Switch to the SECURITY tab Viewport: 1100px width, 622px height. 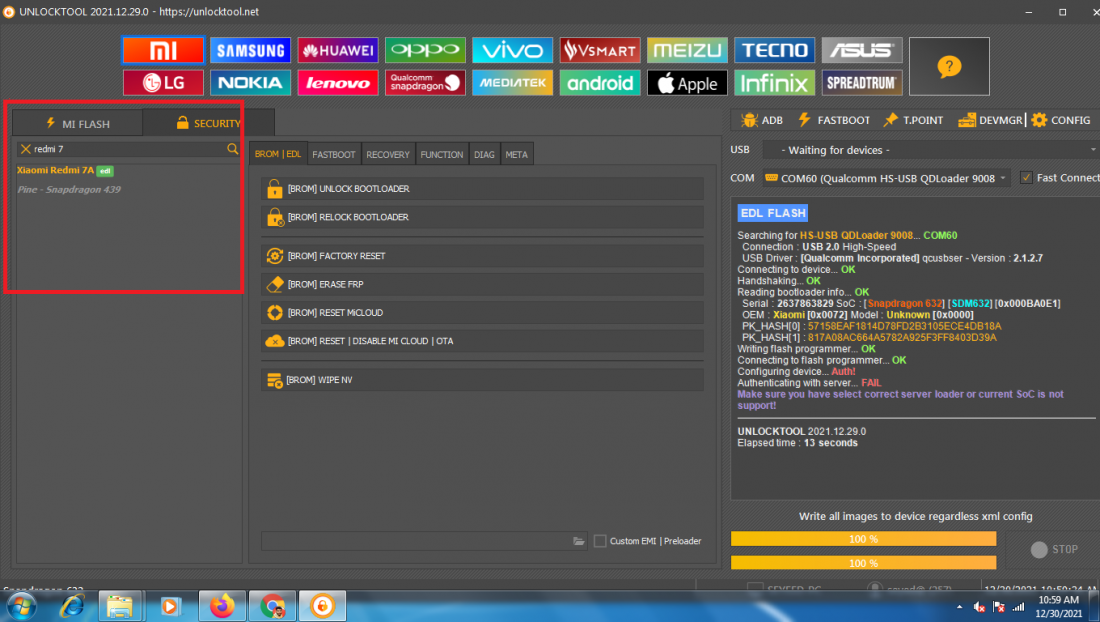[x=208, y=123]
